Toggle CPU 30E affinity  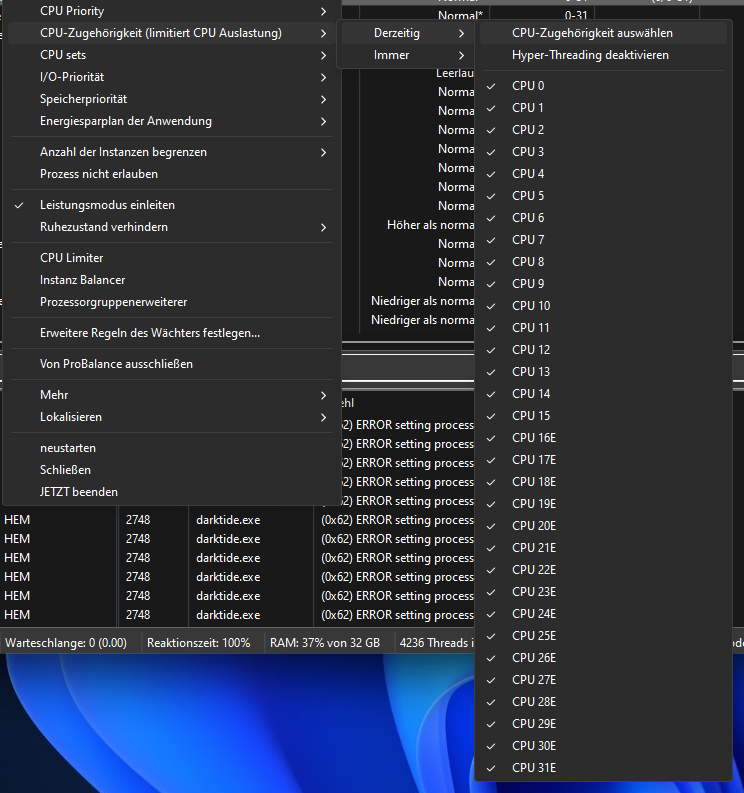pos(603,746)
